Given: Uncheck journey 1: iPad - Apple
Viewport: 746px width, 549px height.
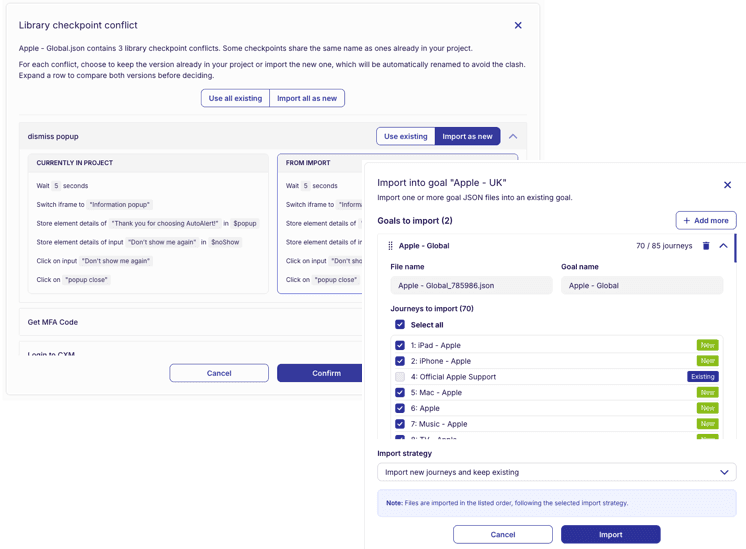Looking at the screenshot, I should [400, 345].
